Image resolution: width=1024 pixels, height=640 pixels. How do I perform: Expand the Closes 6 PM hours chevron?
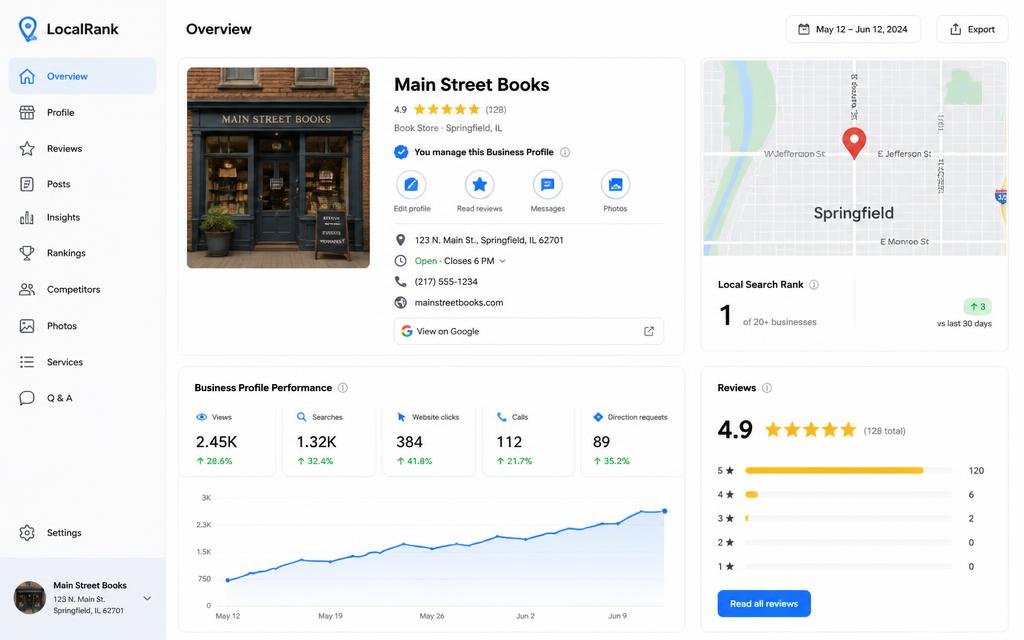[502, 261]
